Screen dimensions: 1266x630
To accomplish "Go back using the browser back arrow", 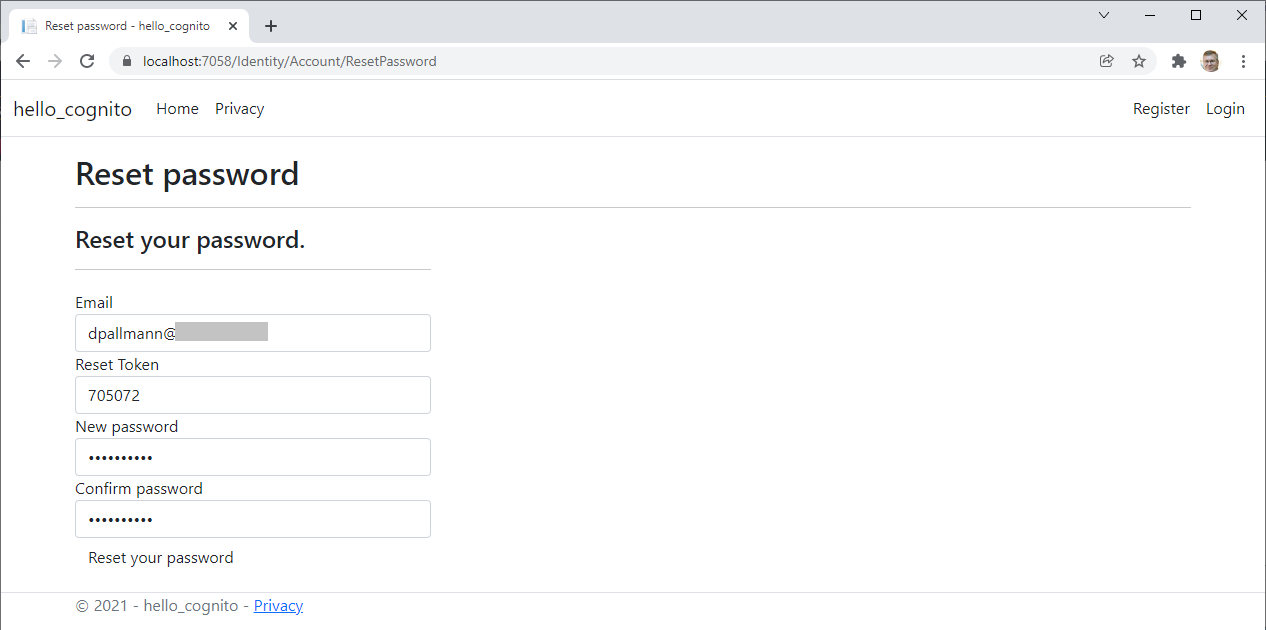I will [23, 61].
